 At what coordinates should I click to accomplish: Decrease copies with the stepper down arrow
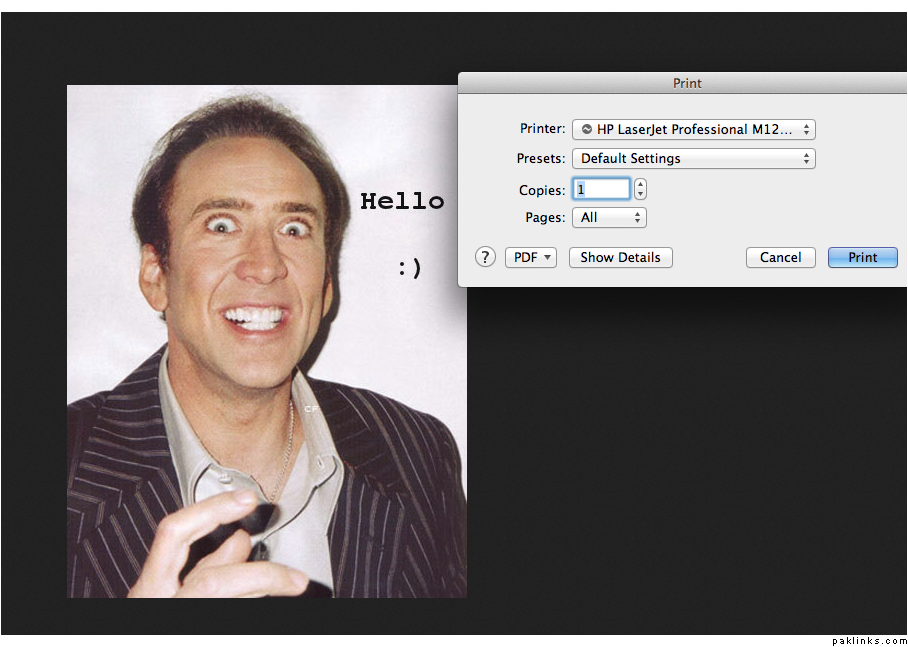(x=640, y=194)
